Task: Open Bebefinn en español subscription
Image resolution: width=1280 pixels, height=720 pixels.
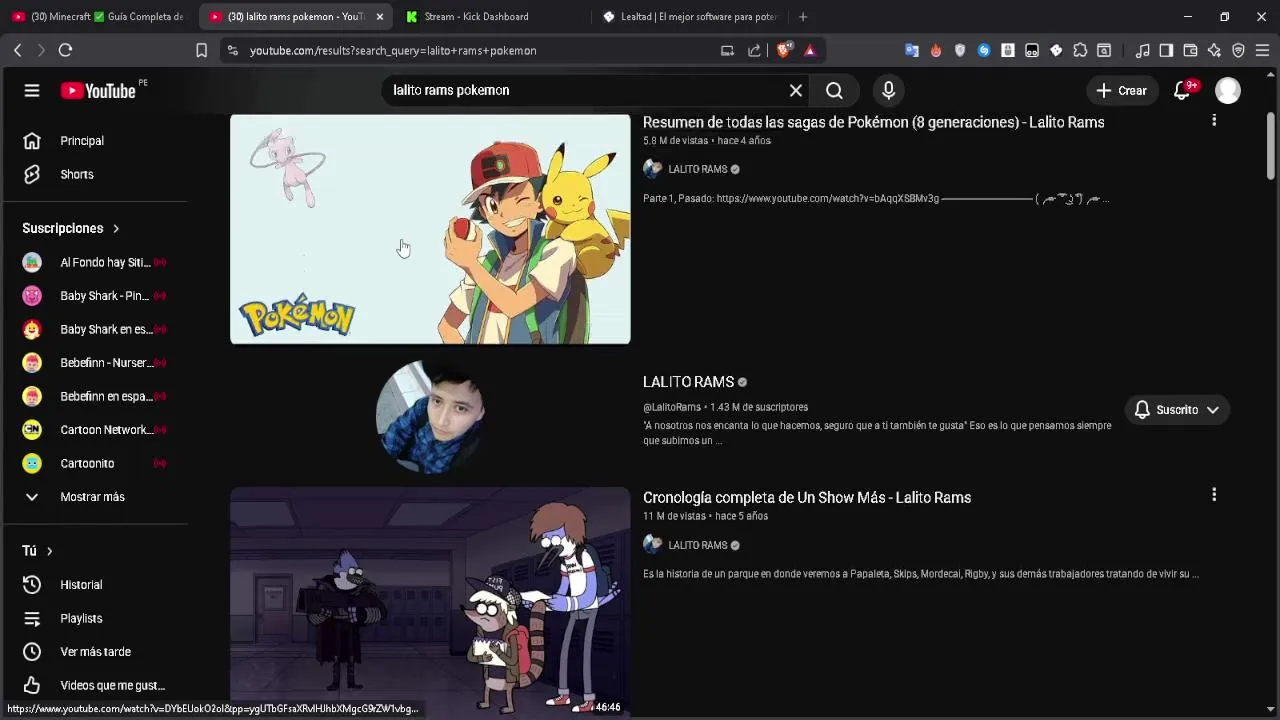Action: point(95,396)
